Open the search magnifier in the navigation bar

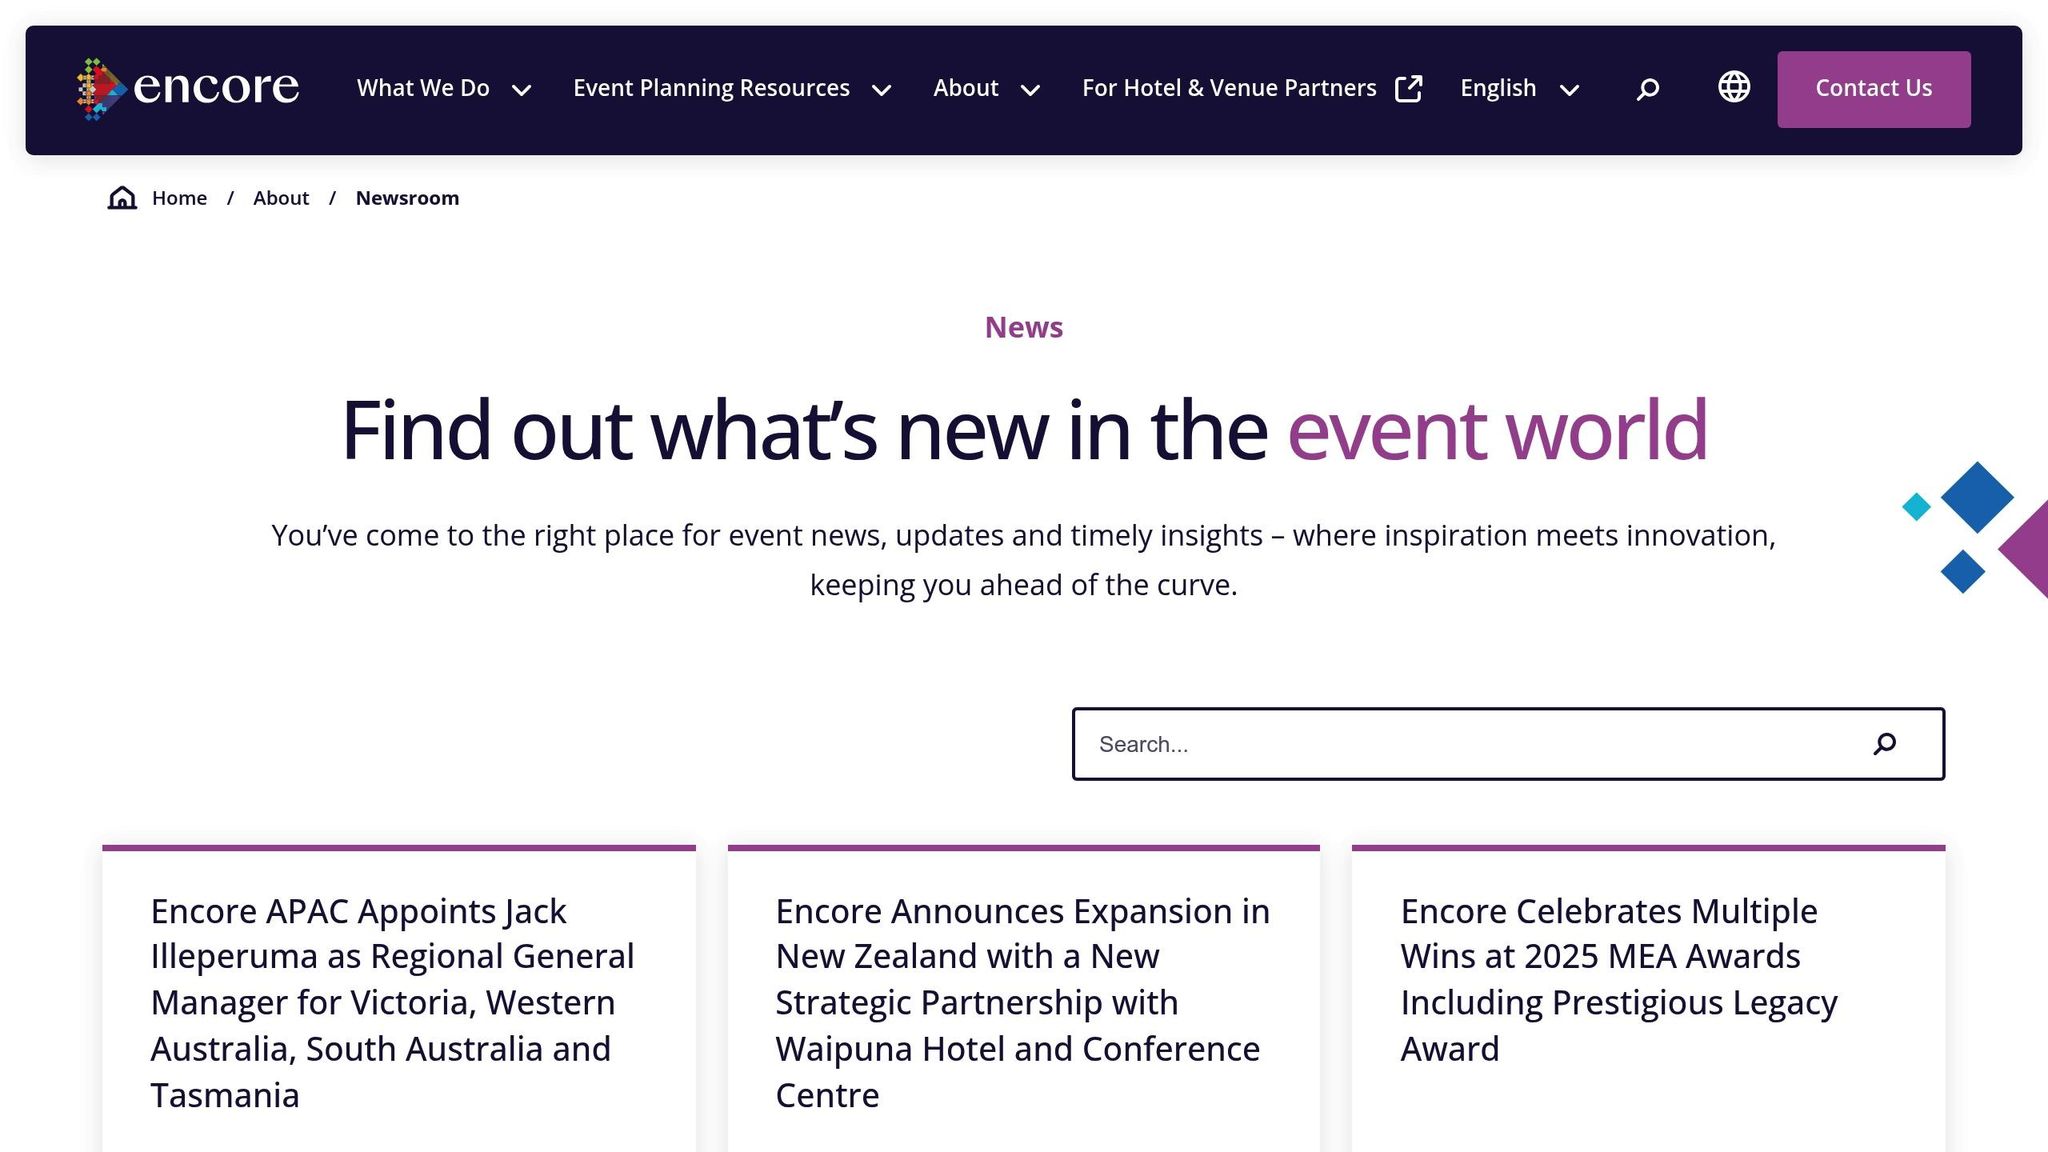coord(1645,88)
